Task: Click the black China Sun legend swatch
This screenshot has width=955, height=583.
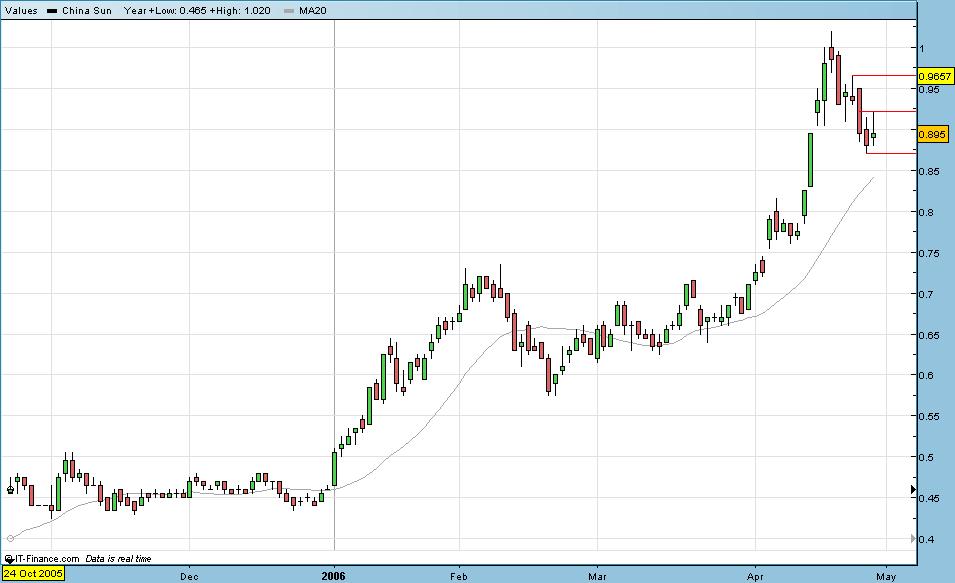Action: 52,10
